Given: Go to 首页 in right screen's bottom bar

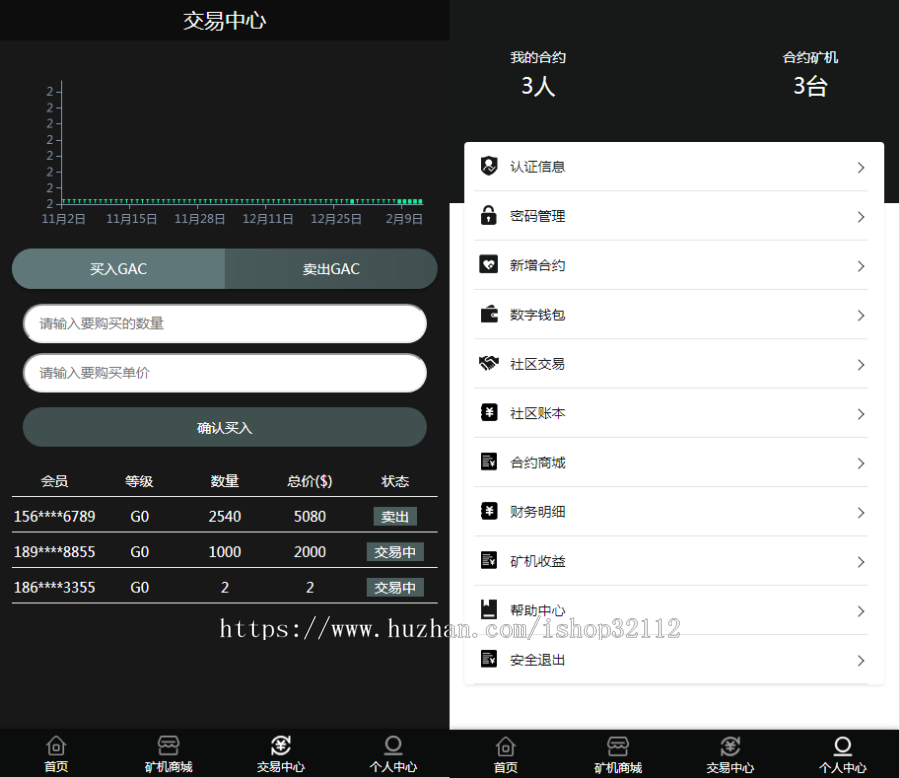Looking at the screenshot, I should coord(506,755).
